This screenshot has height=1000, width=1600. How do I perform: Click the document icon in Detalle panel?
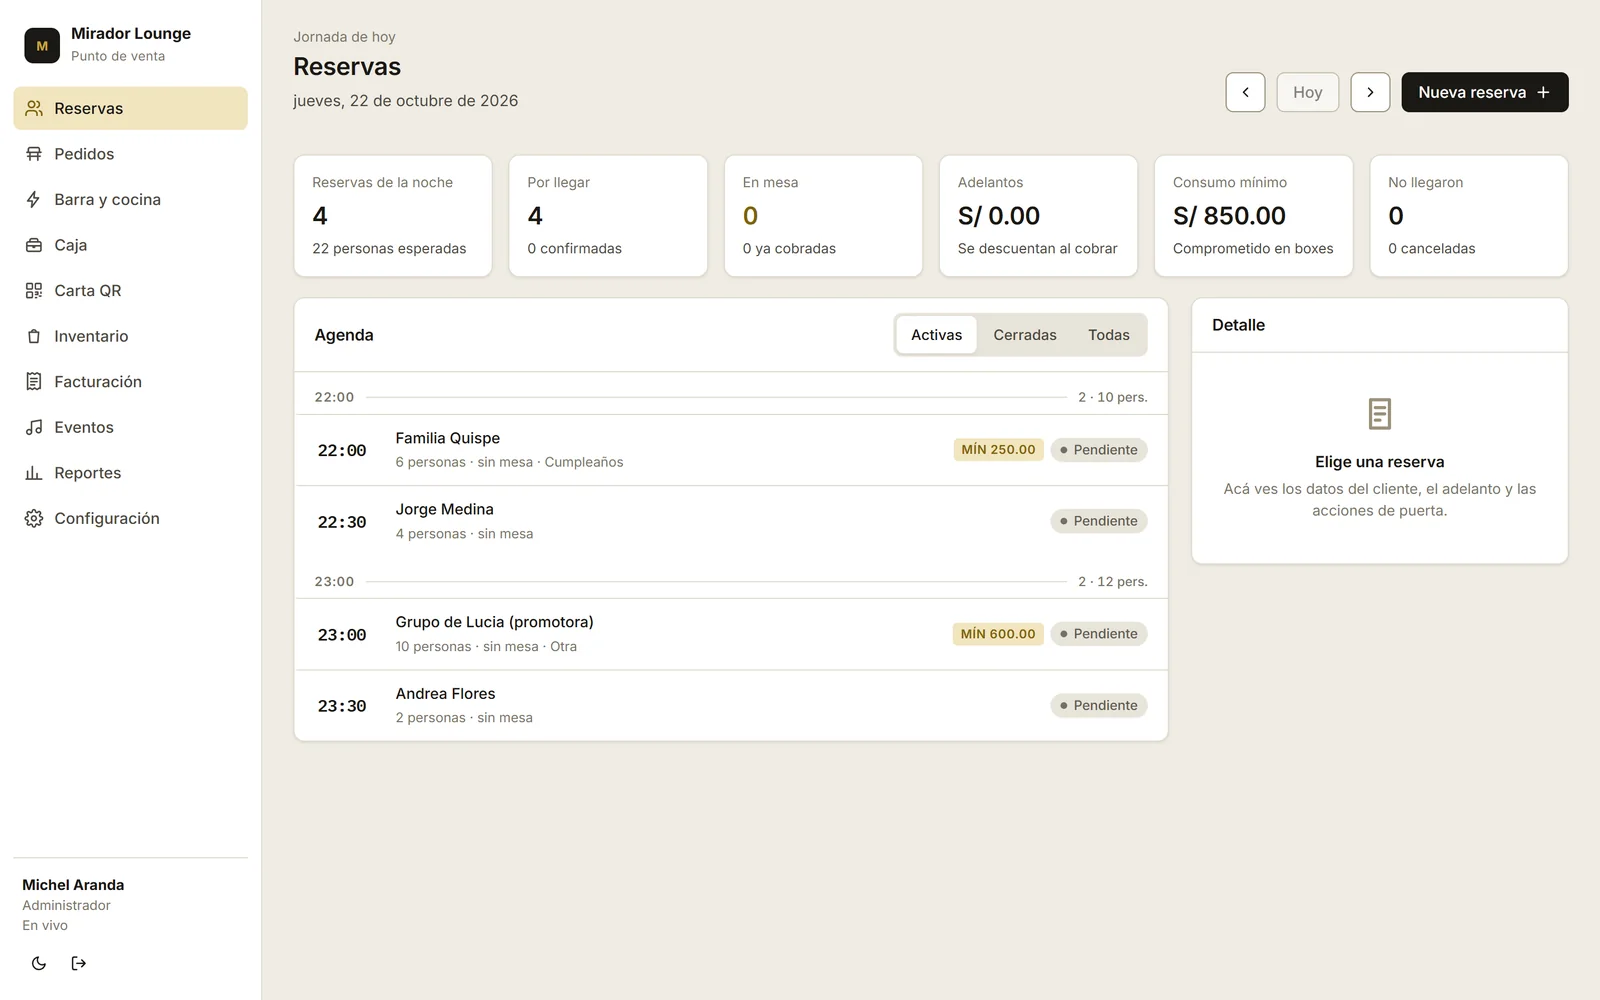coord(1380,413)
